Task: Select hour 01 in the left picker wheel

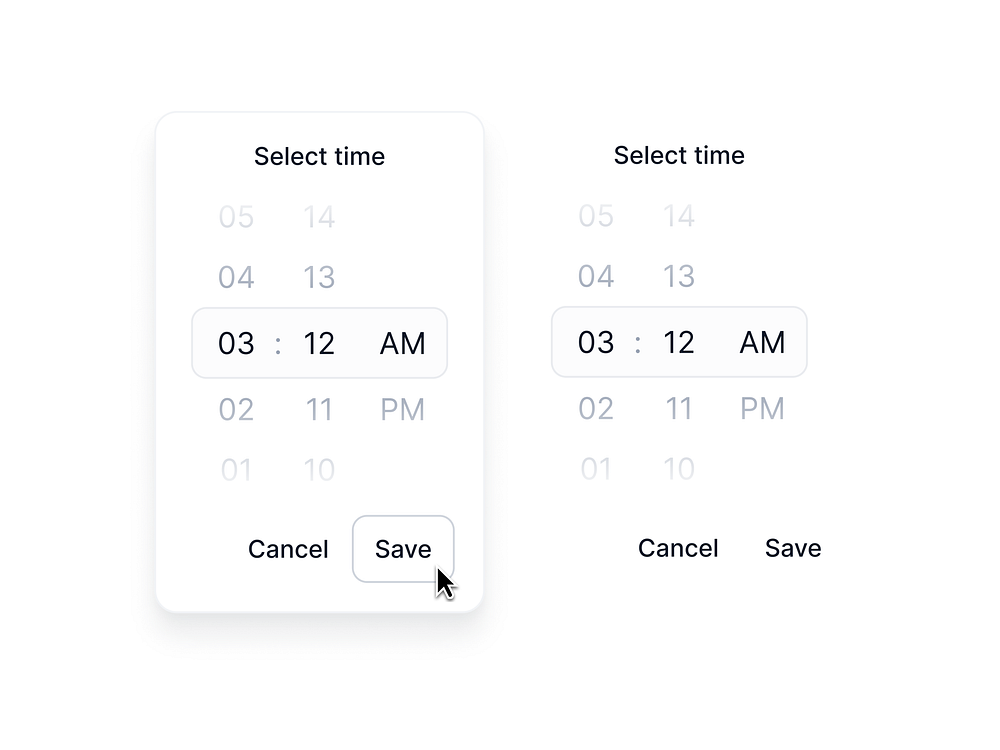Action: pos(236,469)
